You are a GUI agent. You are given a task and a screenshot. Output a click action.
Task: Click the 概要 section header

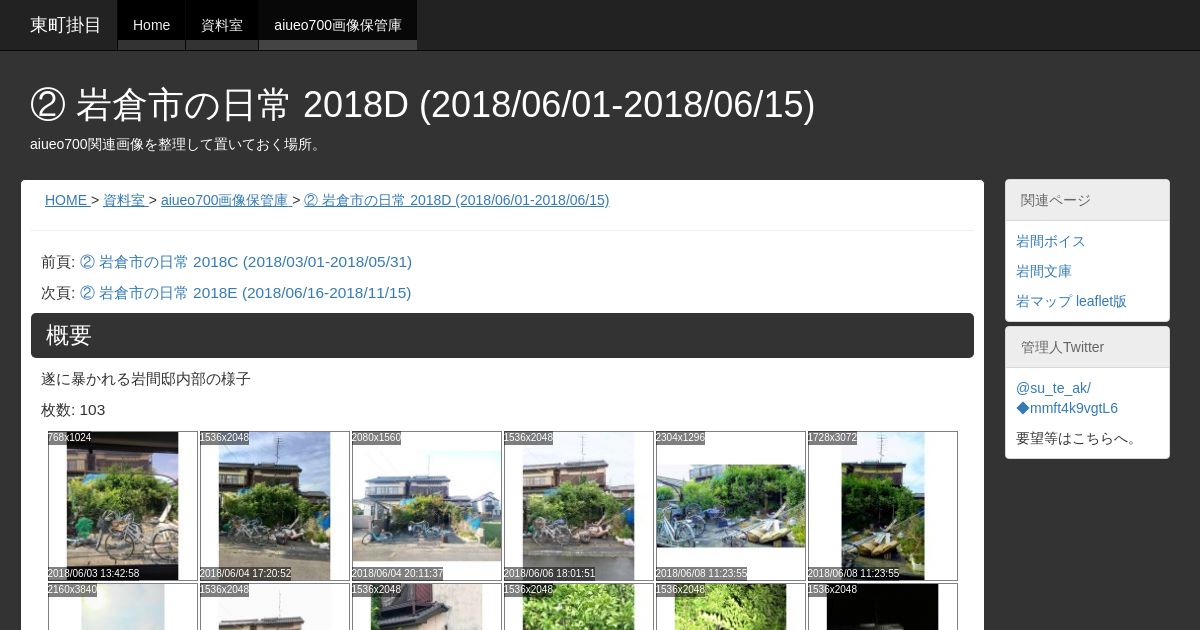point(502,335)
